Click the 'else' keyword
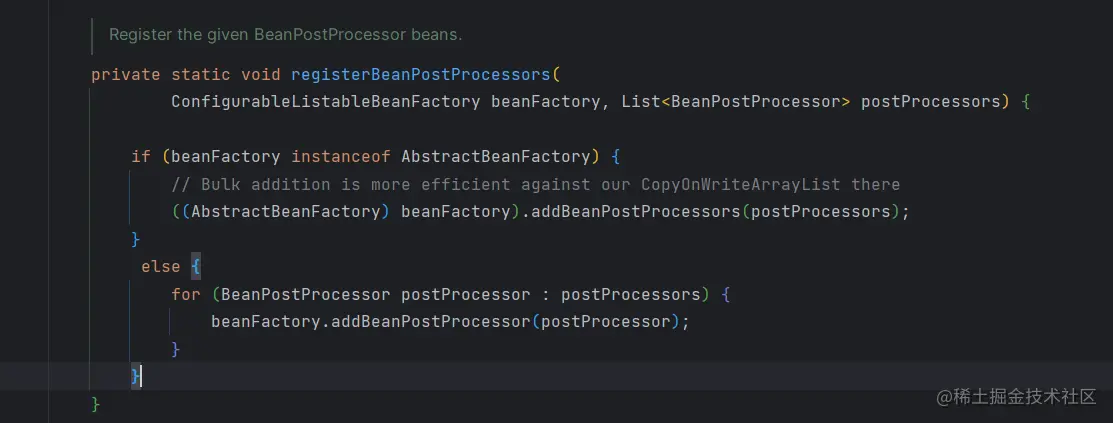This screenshot has width=1113, height=423. click(x=161, y=267)
